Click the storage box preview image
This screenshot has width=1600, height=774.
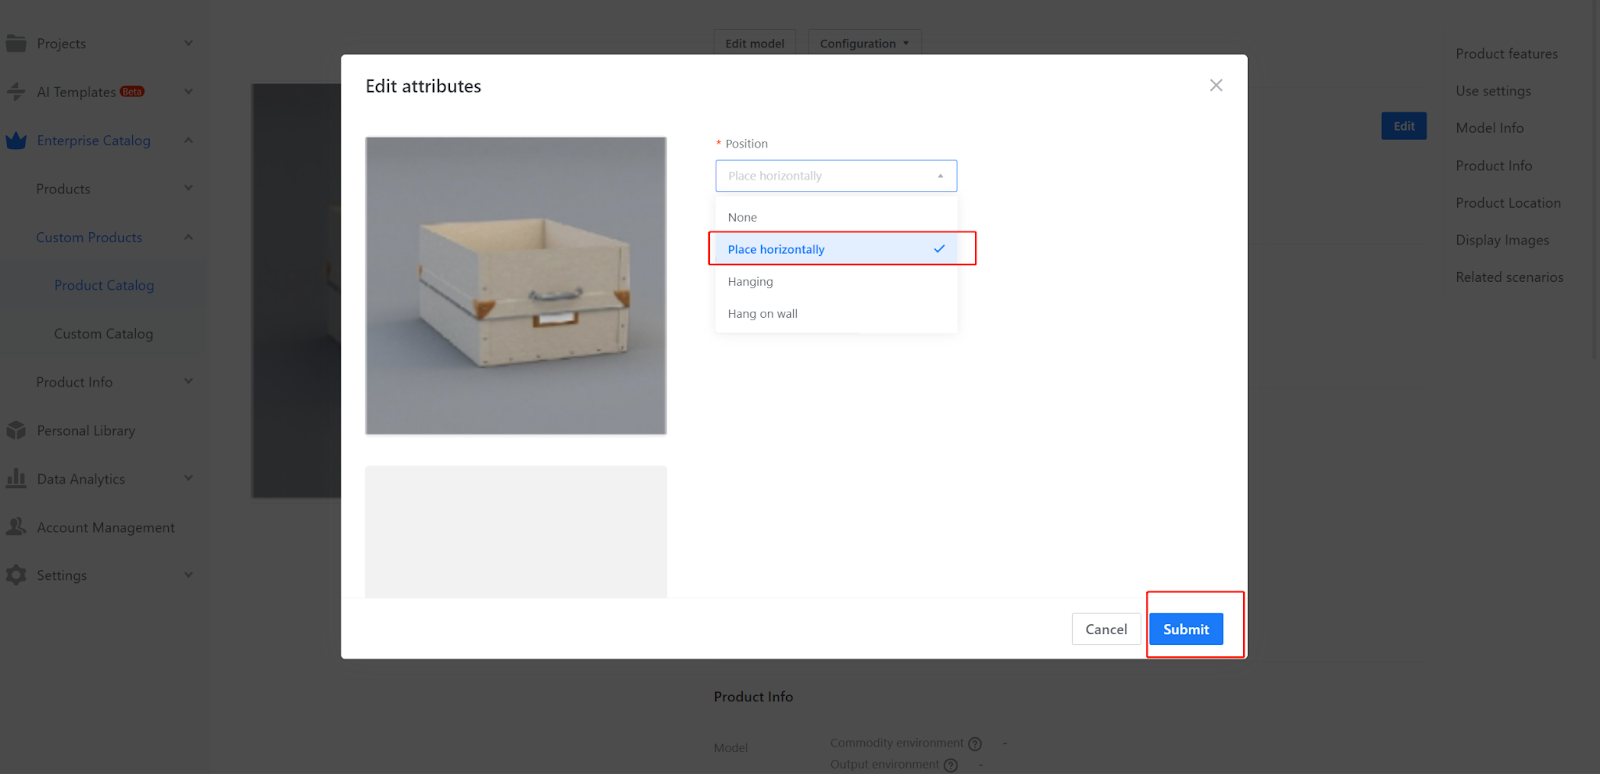pyautogui.click(x=516, y=286)
